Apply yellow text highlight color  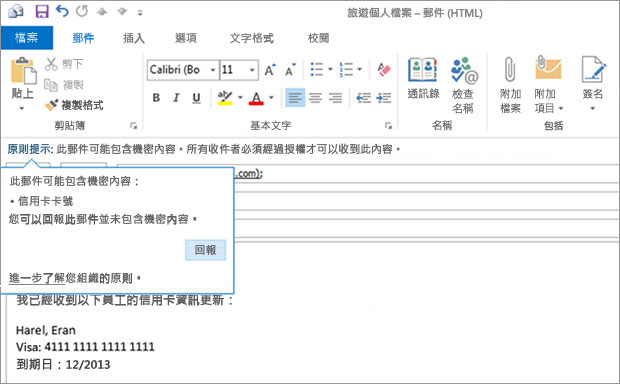225,98
